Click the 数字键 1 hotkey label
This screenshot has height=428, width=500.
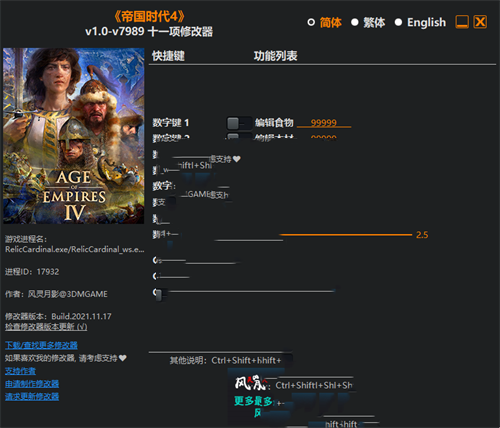click(171, 123)
